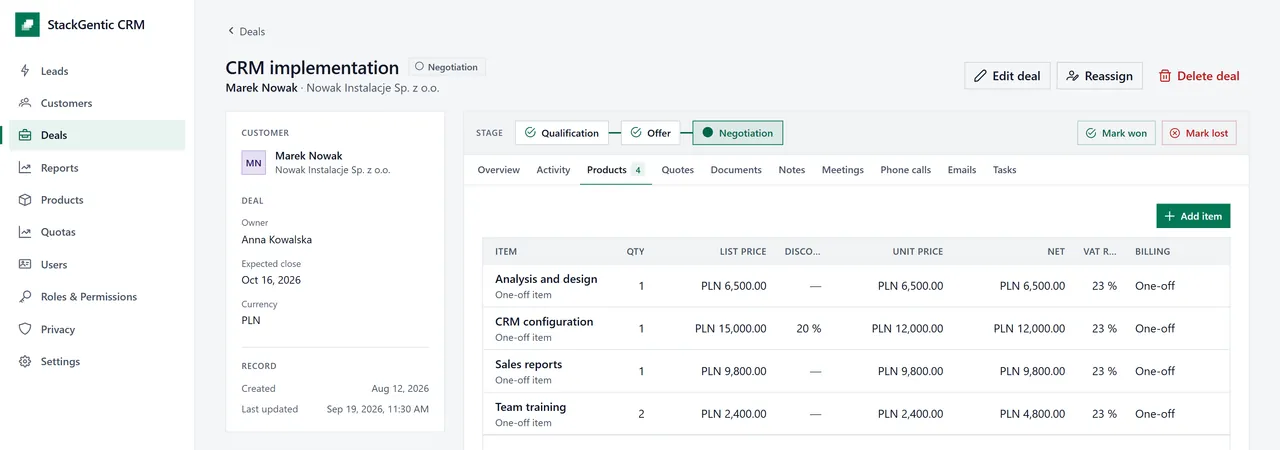Screen dimensions: 1280x450
Task: Click the Delete deal button
Action: point(1198,76)
